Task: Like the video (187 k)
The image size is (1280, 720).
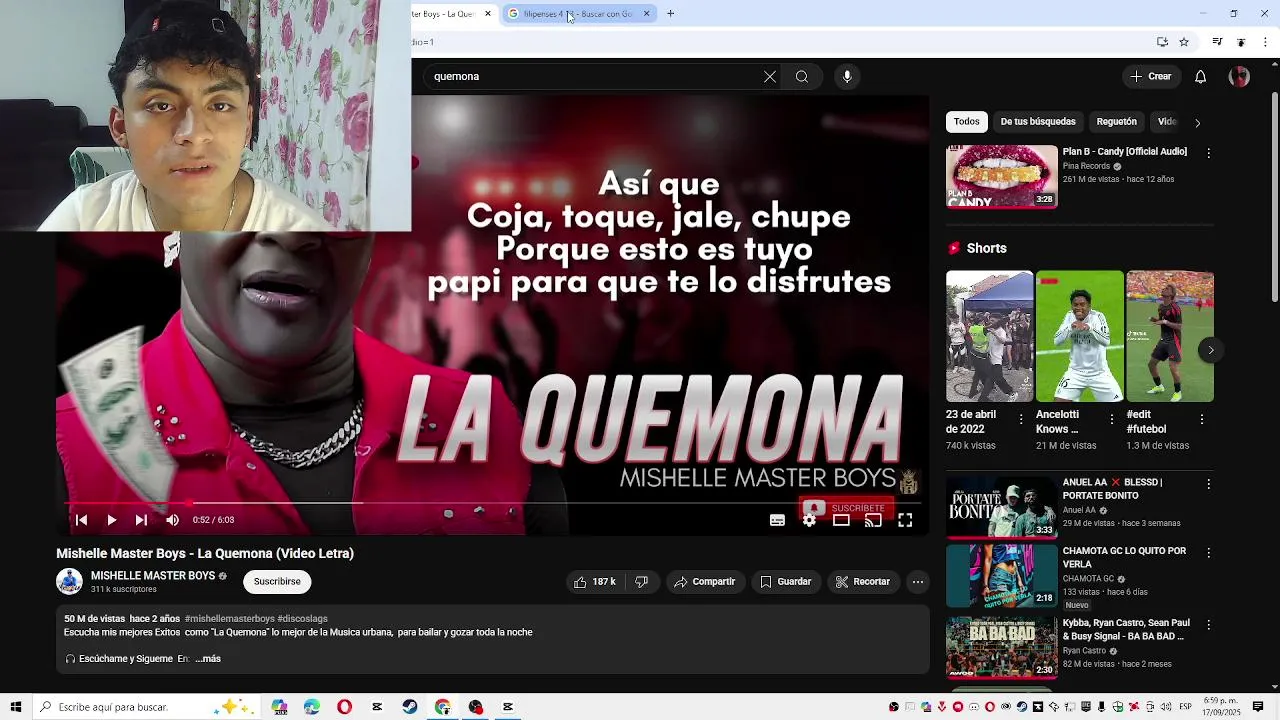Action: pyautogui.click(x=594, y=582)
